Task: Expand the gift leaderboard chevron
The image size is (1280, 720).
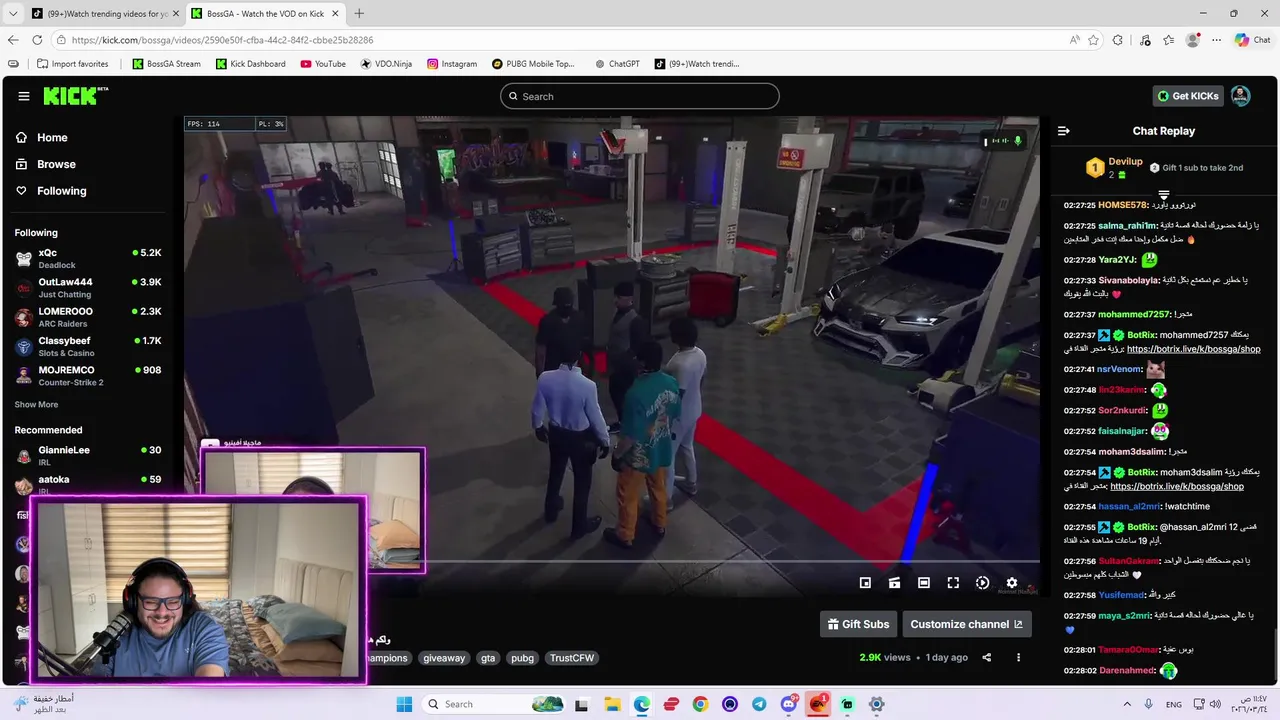Action: click(1164, 194)
